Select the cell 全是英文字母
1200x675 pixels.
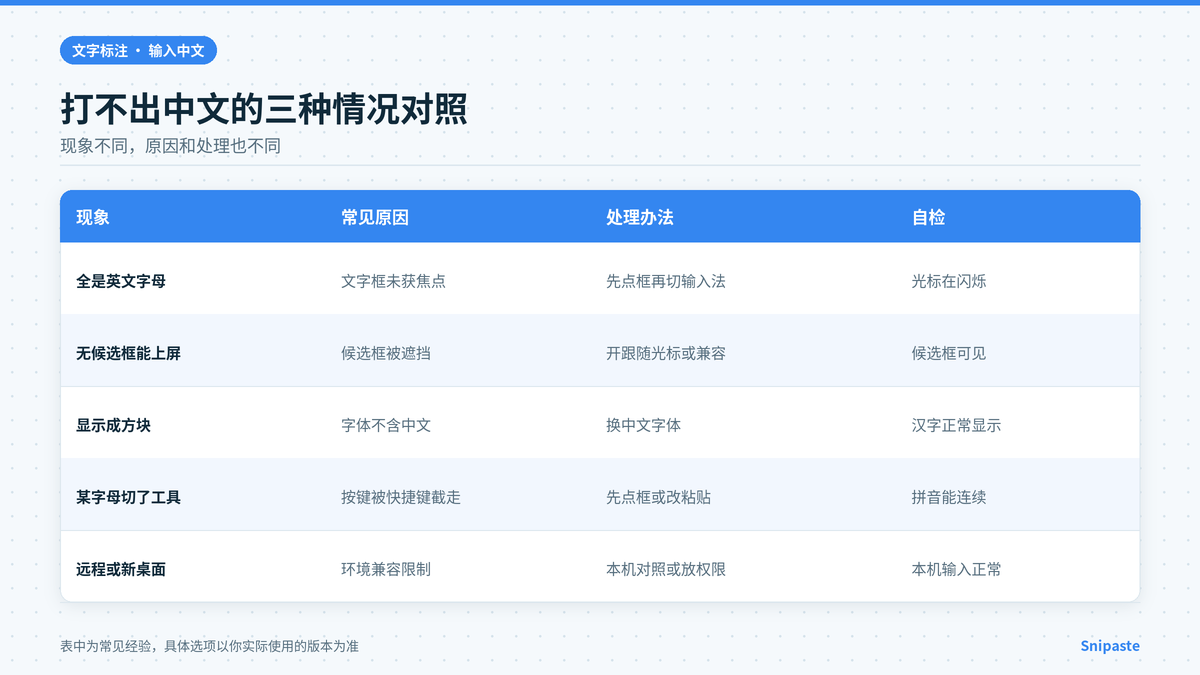click(x=121, y=281)
